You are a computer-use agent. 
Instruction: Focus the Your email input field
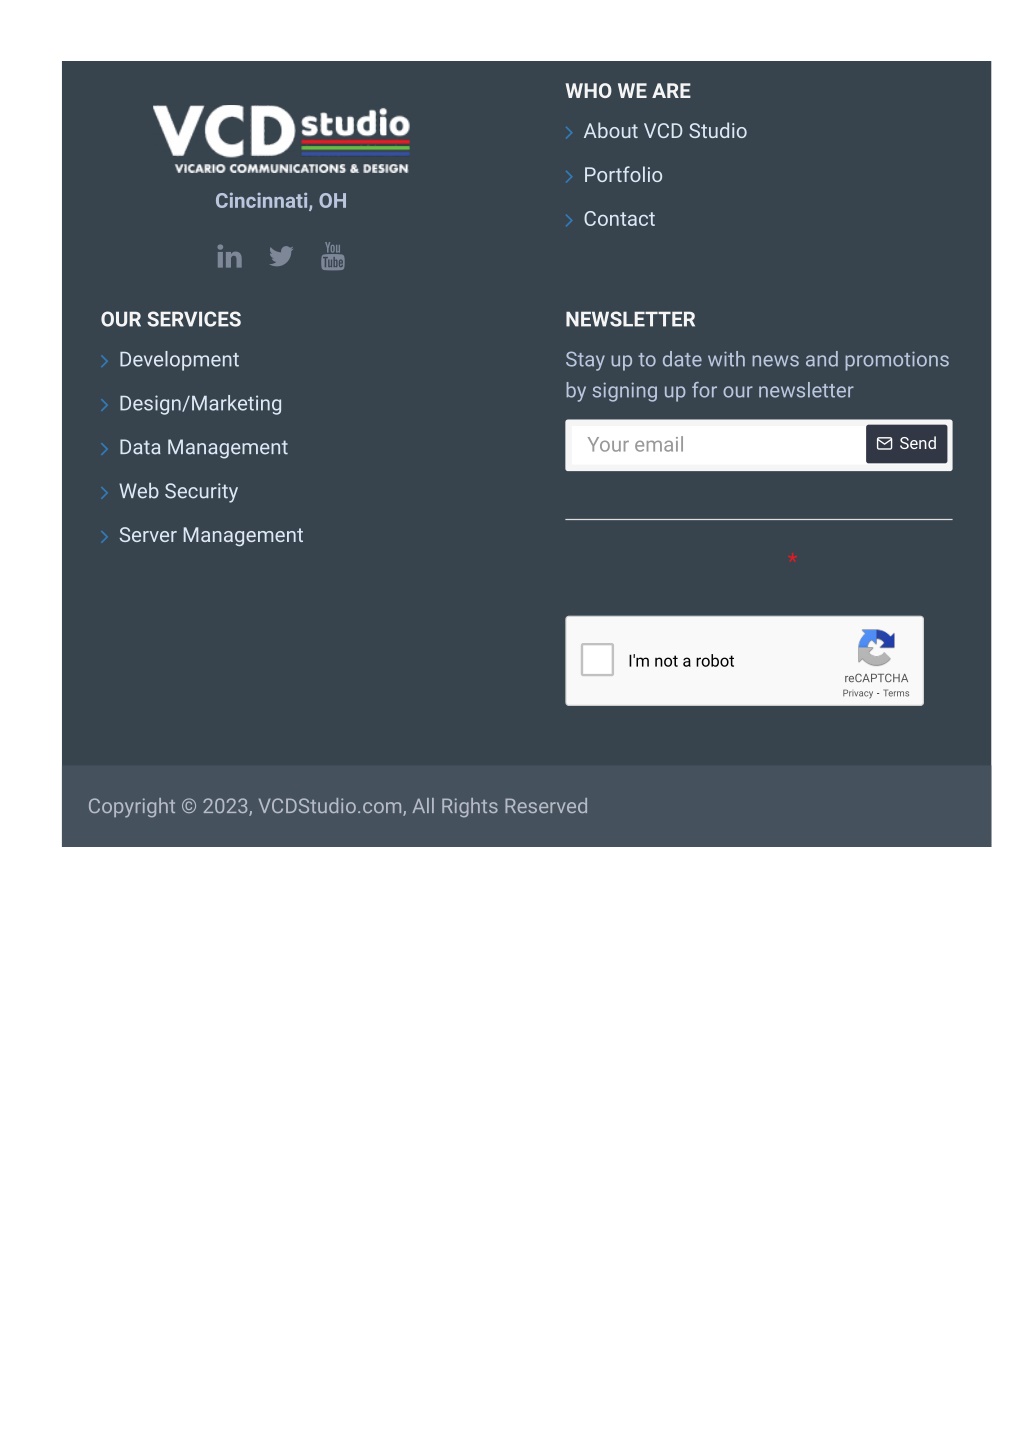point(716,445)
